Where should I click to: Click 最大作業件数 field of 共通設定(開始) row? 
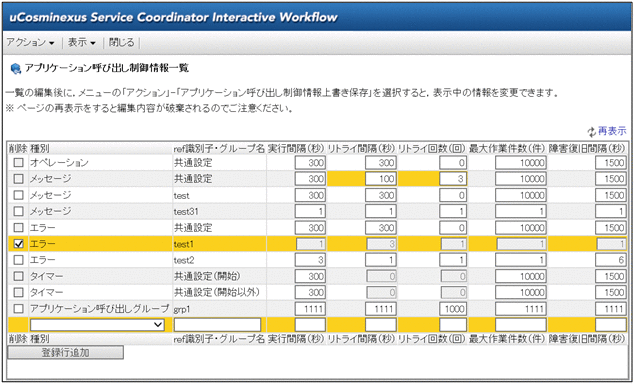tap(521, 276)
